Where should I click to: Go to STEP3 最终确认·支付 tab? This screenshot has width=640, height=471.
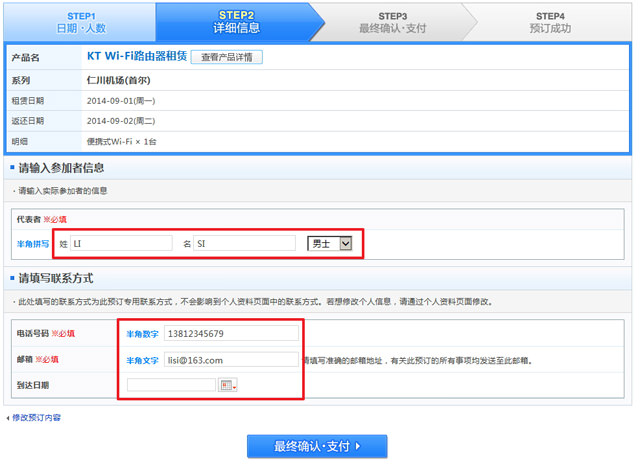pyautogui.click(x=392, y=22)
